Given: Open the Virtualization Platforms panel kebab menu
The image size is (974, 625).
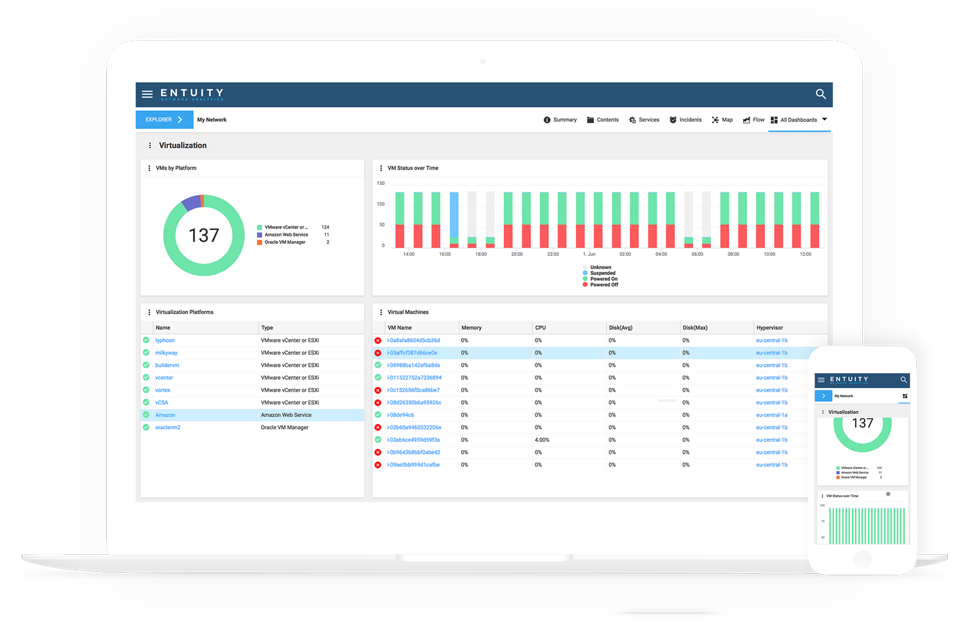Looking at the screenshot, I should tap(149, 312).
